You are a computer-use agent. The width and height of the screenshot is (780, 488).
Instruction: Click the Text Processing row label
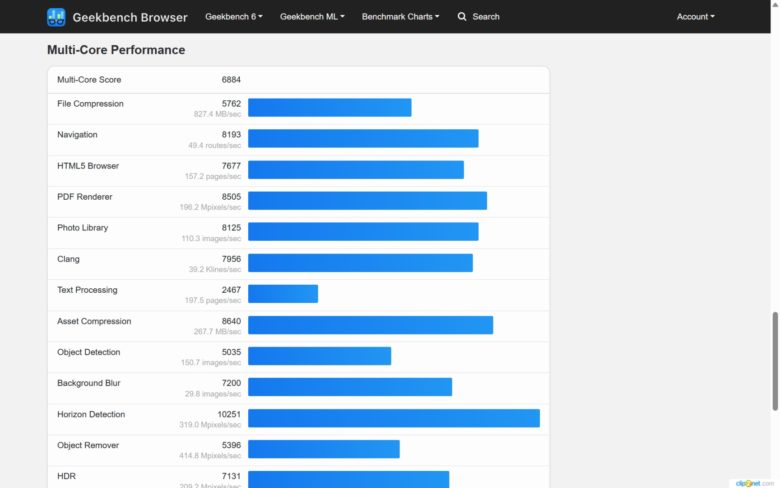coord(87,290)
